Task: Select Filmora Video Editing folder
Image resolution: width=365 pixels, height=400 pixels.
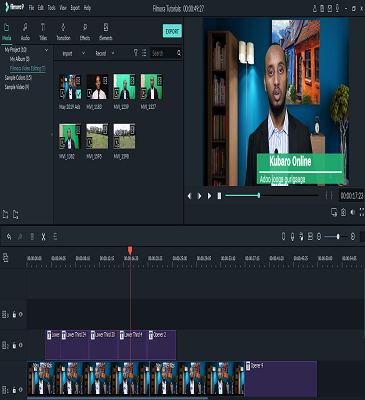Action: point(27,68)
